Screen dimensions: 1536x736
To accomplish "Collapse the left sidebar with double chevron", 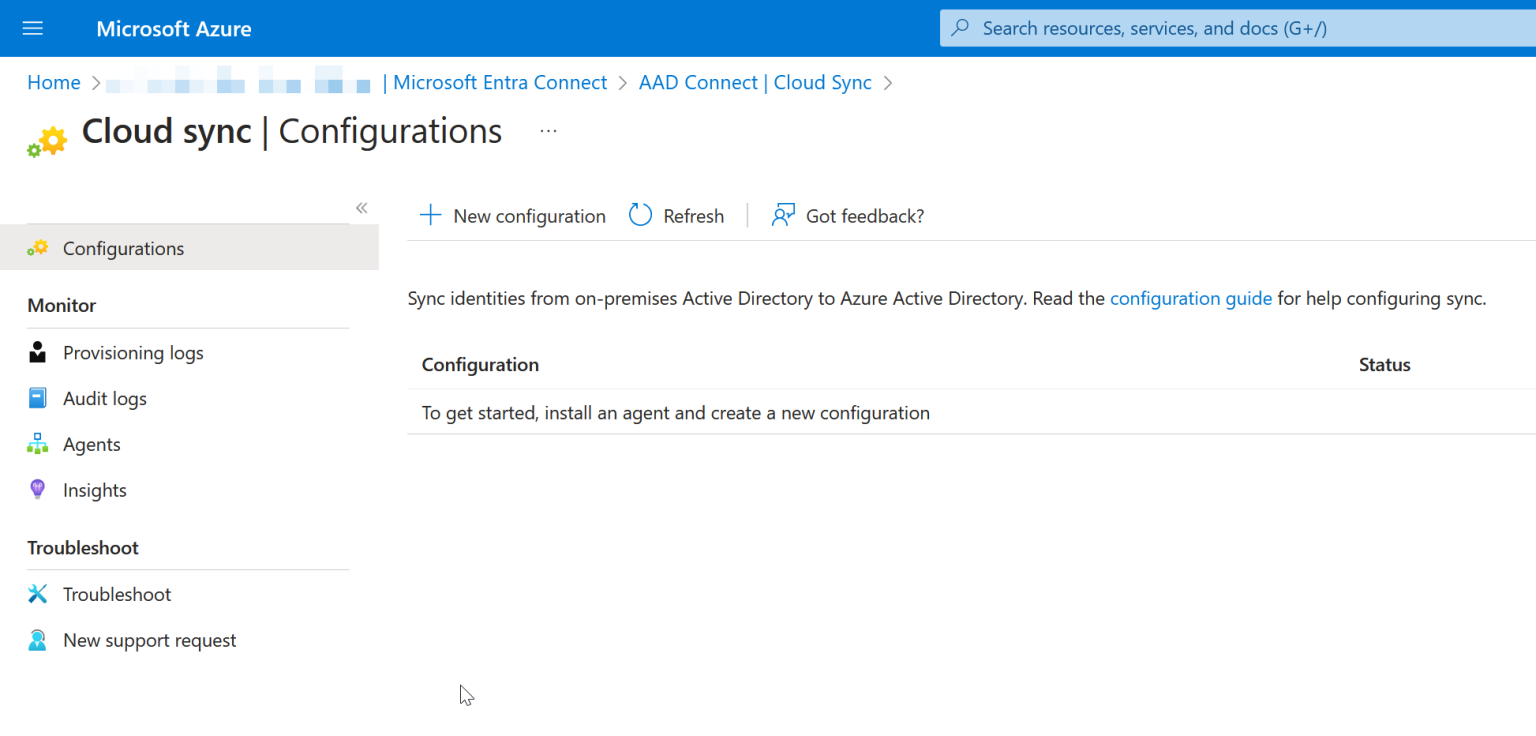I will pos(361,208).
